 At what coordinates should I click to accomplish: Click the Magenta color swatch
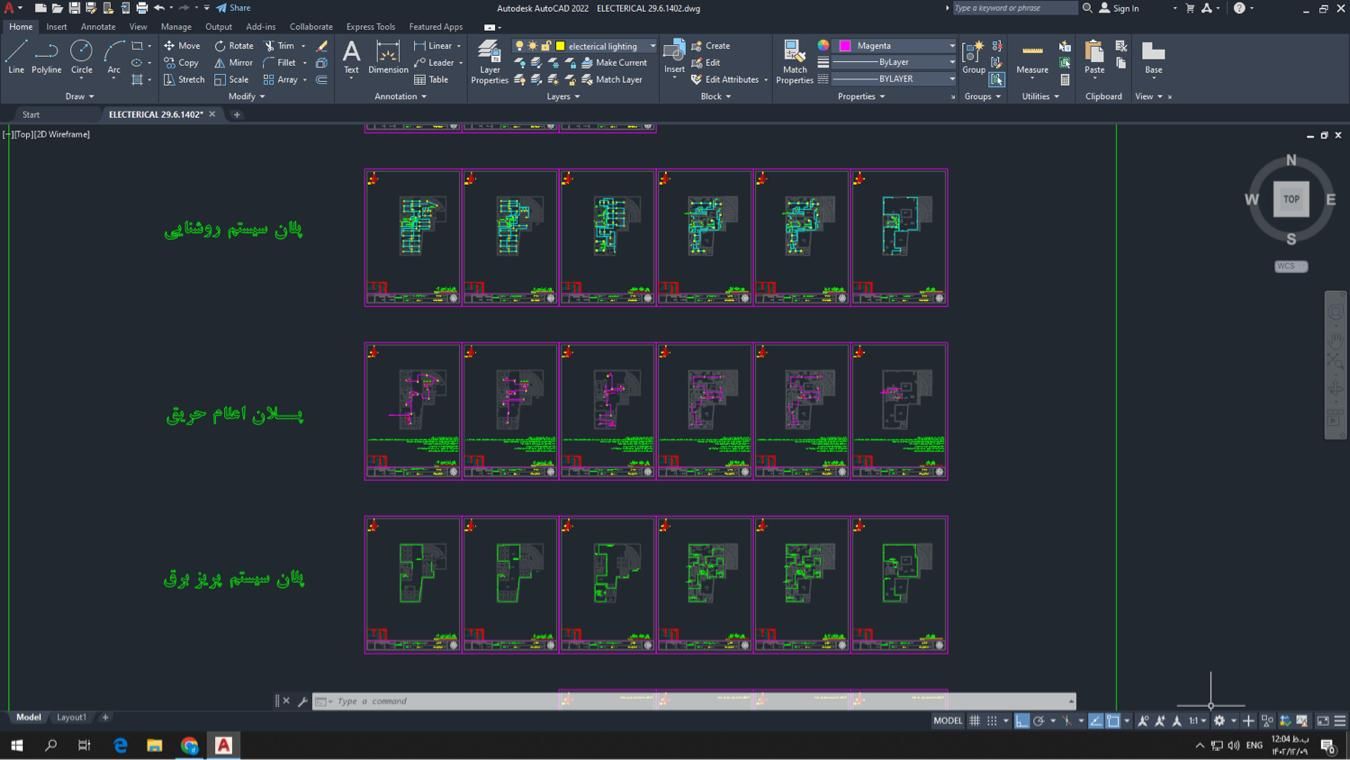845,46
